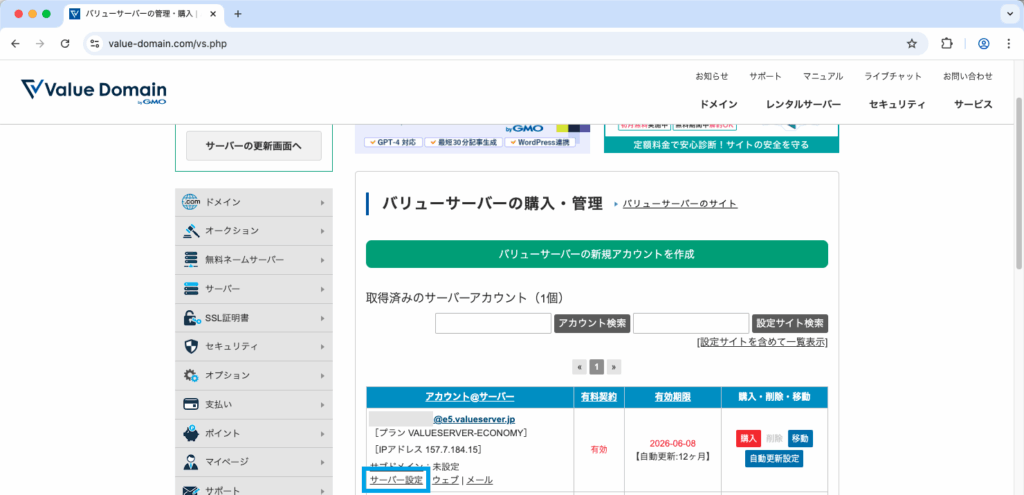This screenshot has height=495, width=1024.
Task: Open the ドメイン sidebar item icon
Action: (191, 203)
